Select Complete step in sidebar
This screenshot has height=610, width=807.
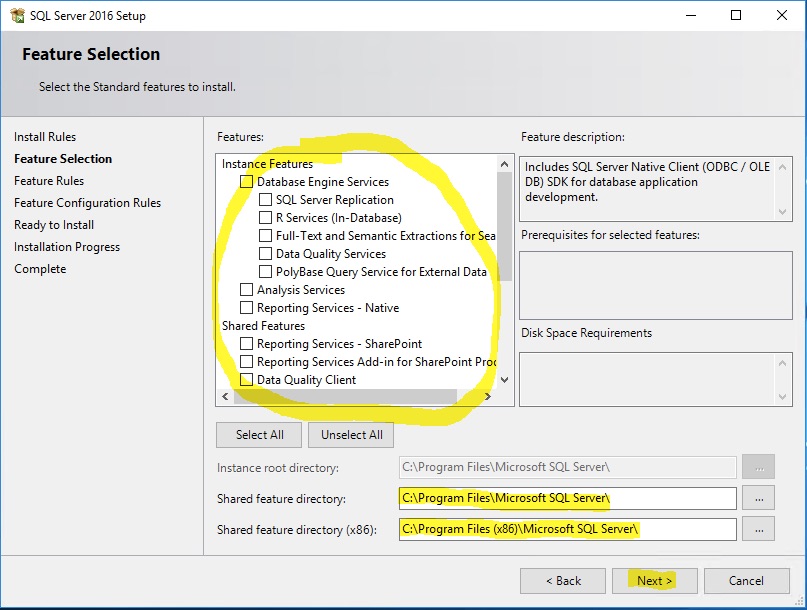40,269
